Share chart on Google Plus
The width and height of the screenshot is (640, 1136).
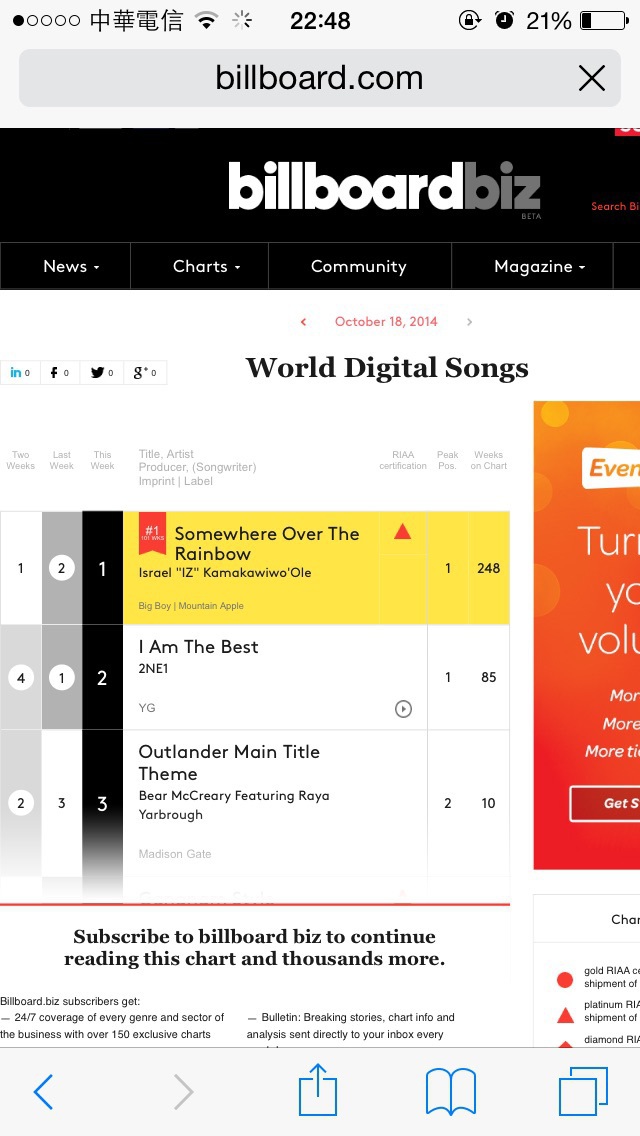(x=146, y=373)
